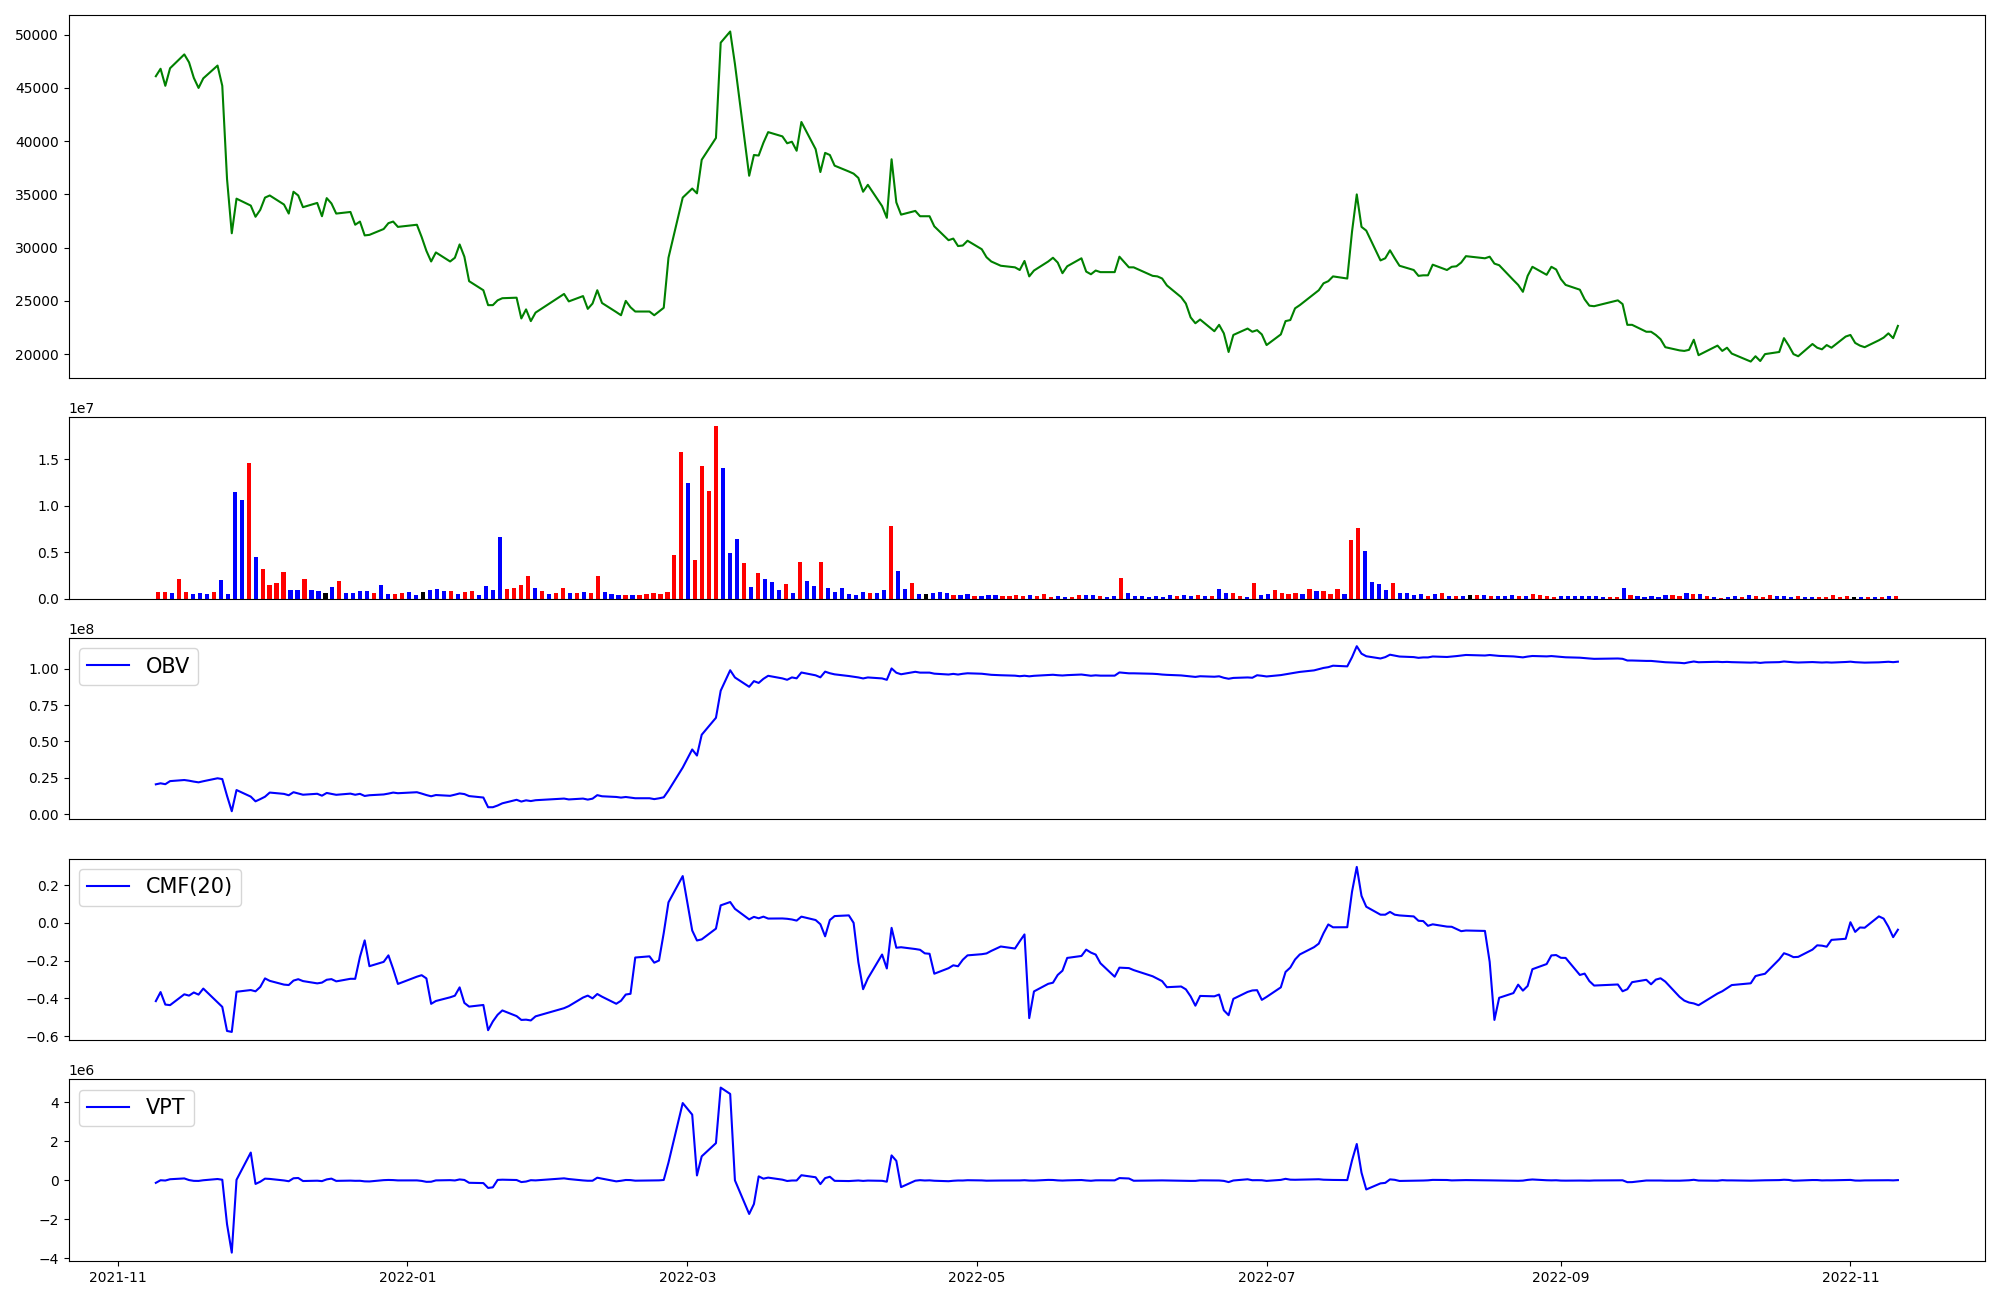Click the 2022-01 x-axis date label
Screen dimensions: 2000x1300
(407, 1277)
